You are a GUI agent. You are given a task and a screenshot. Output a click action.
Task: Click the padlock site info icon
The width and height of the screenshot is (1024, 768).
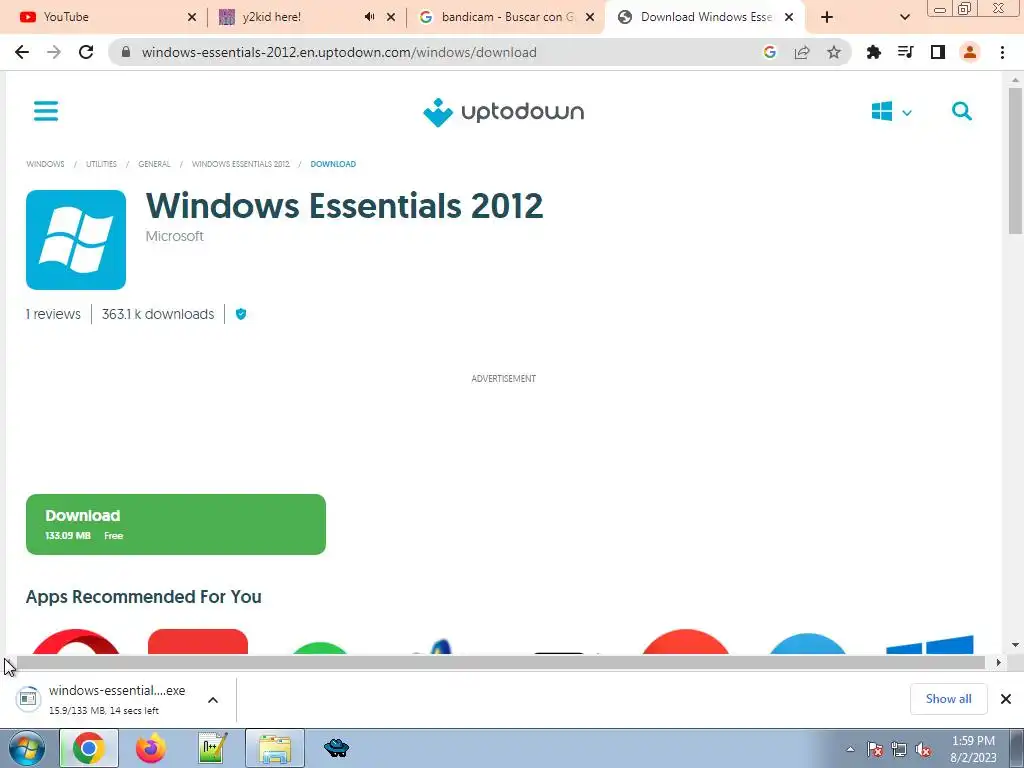point(126,52)
